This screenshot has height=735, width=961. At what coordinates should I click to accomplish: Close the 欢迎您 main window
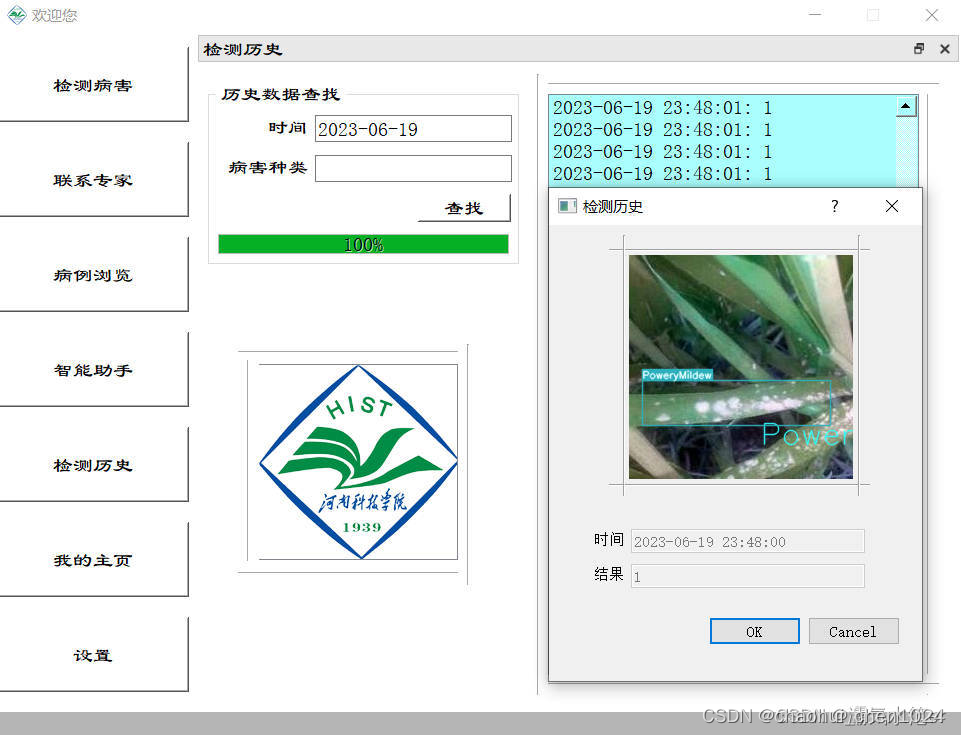click(932, 14)
